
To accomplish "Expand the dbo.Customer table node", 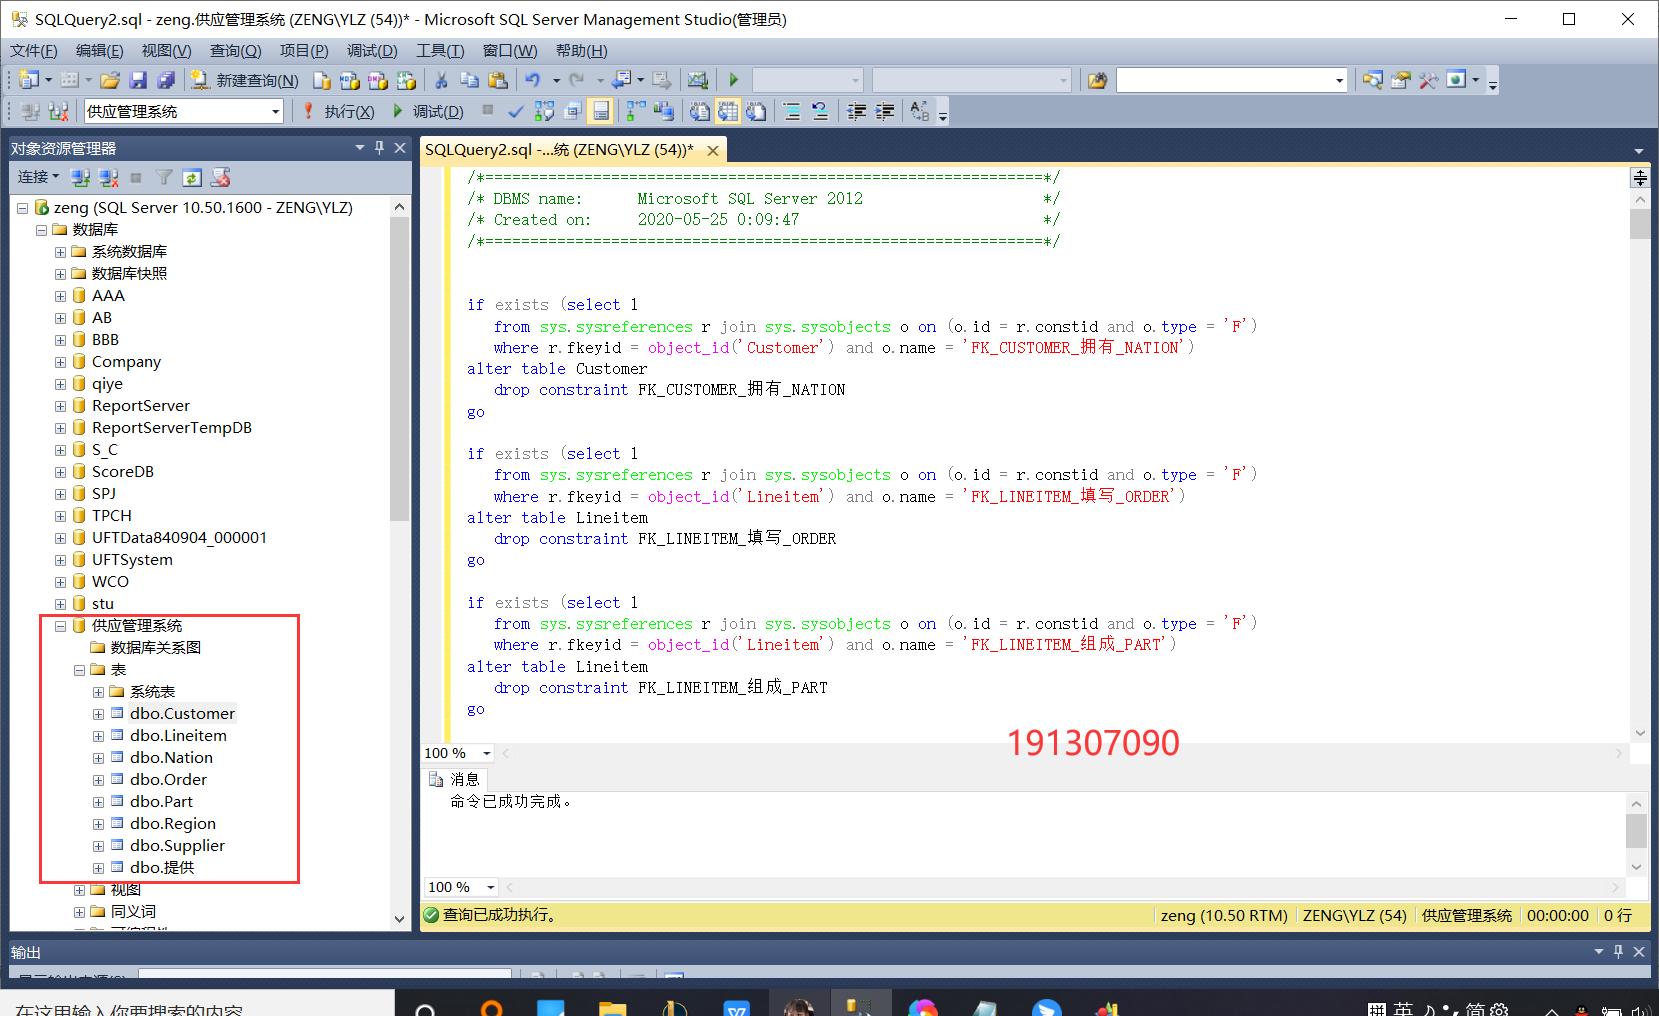I will point(98,714).
